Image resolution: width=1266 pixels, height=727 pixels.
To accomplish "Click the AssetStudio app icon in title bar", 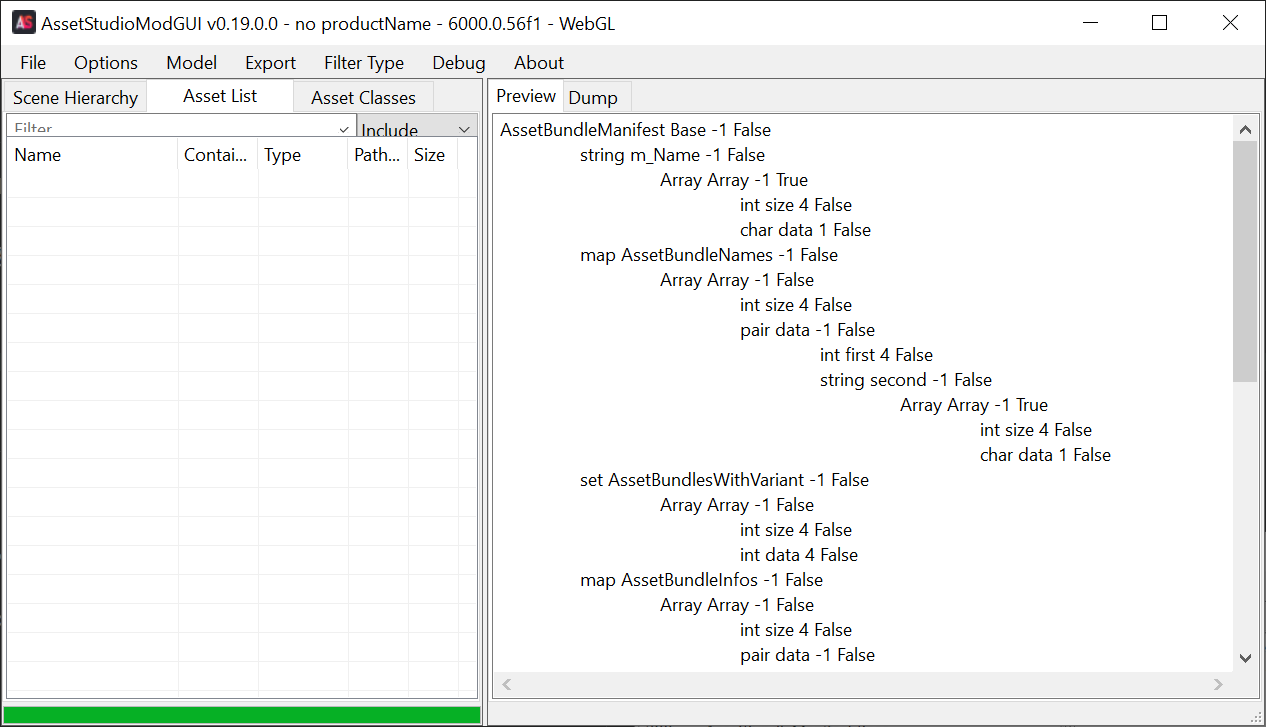I will click(24, 23).
